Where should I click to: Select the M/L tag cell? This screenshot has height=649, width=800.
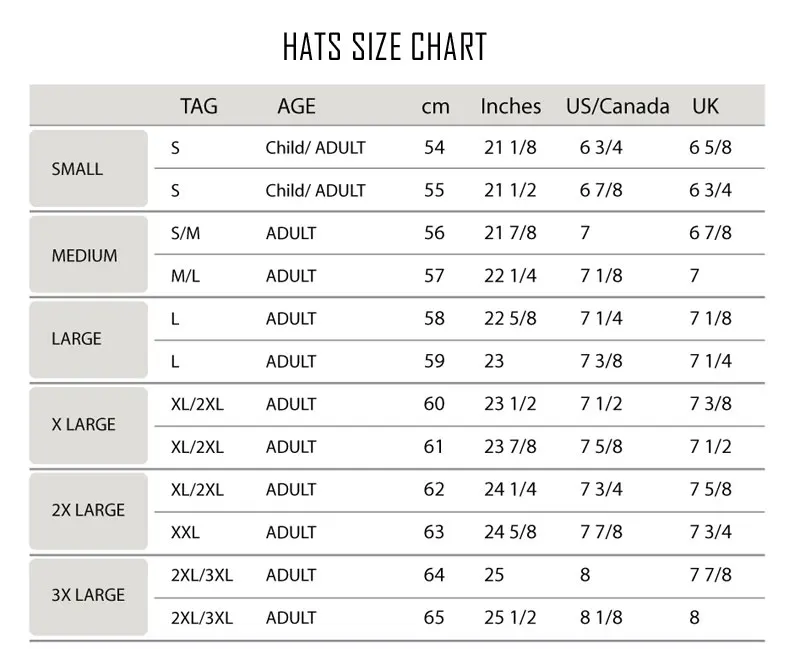186,276
